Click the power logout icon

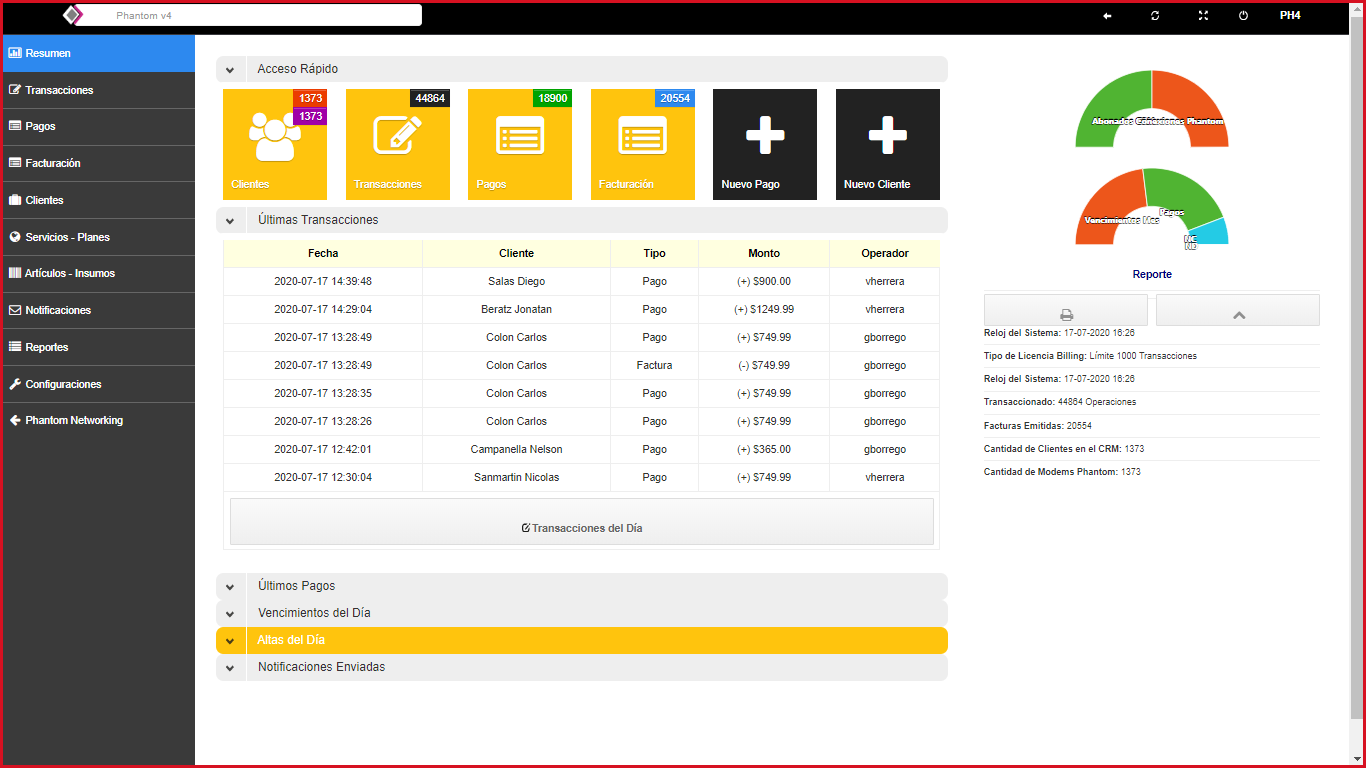point(1244,16)
